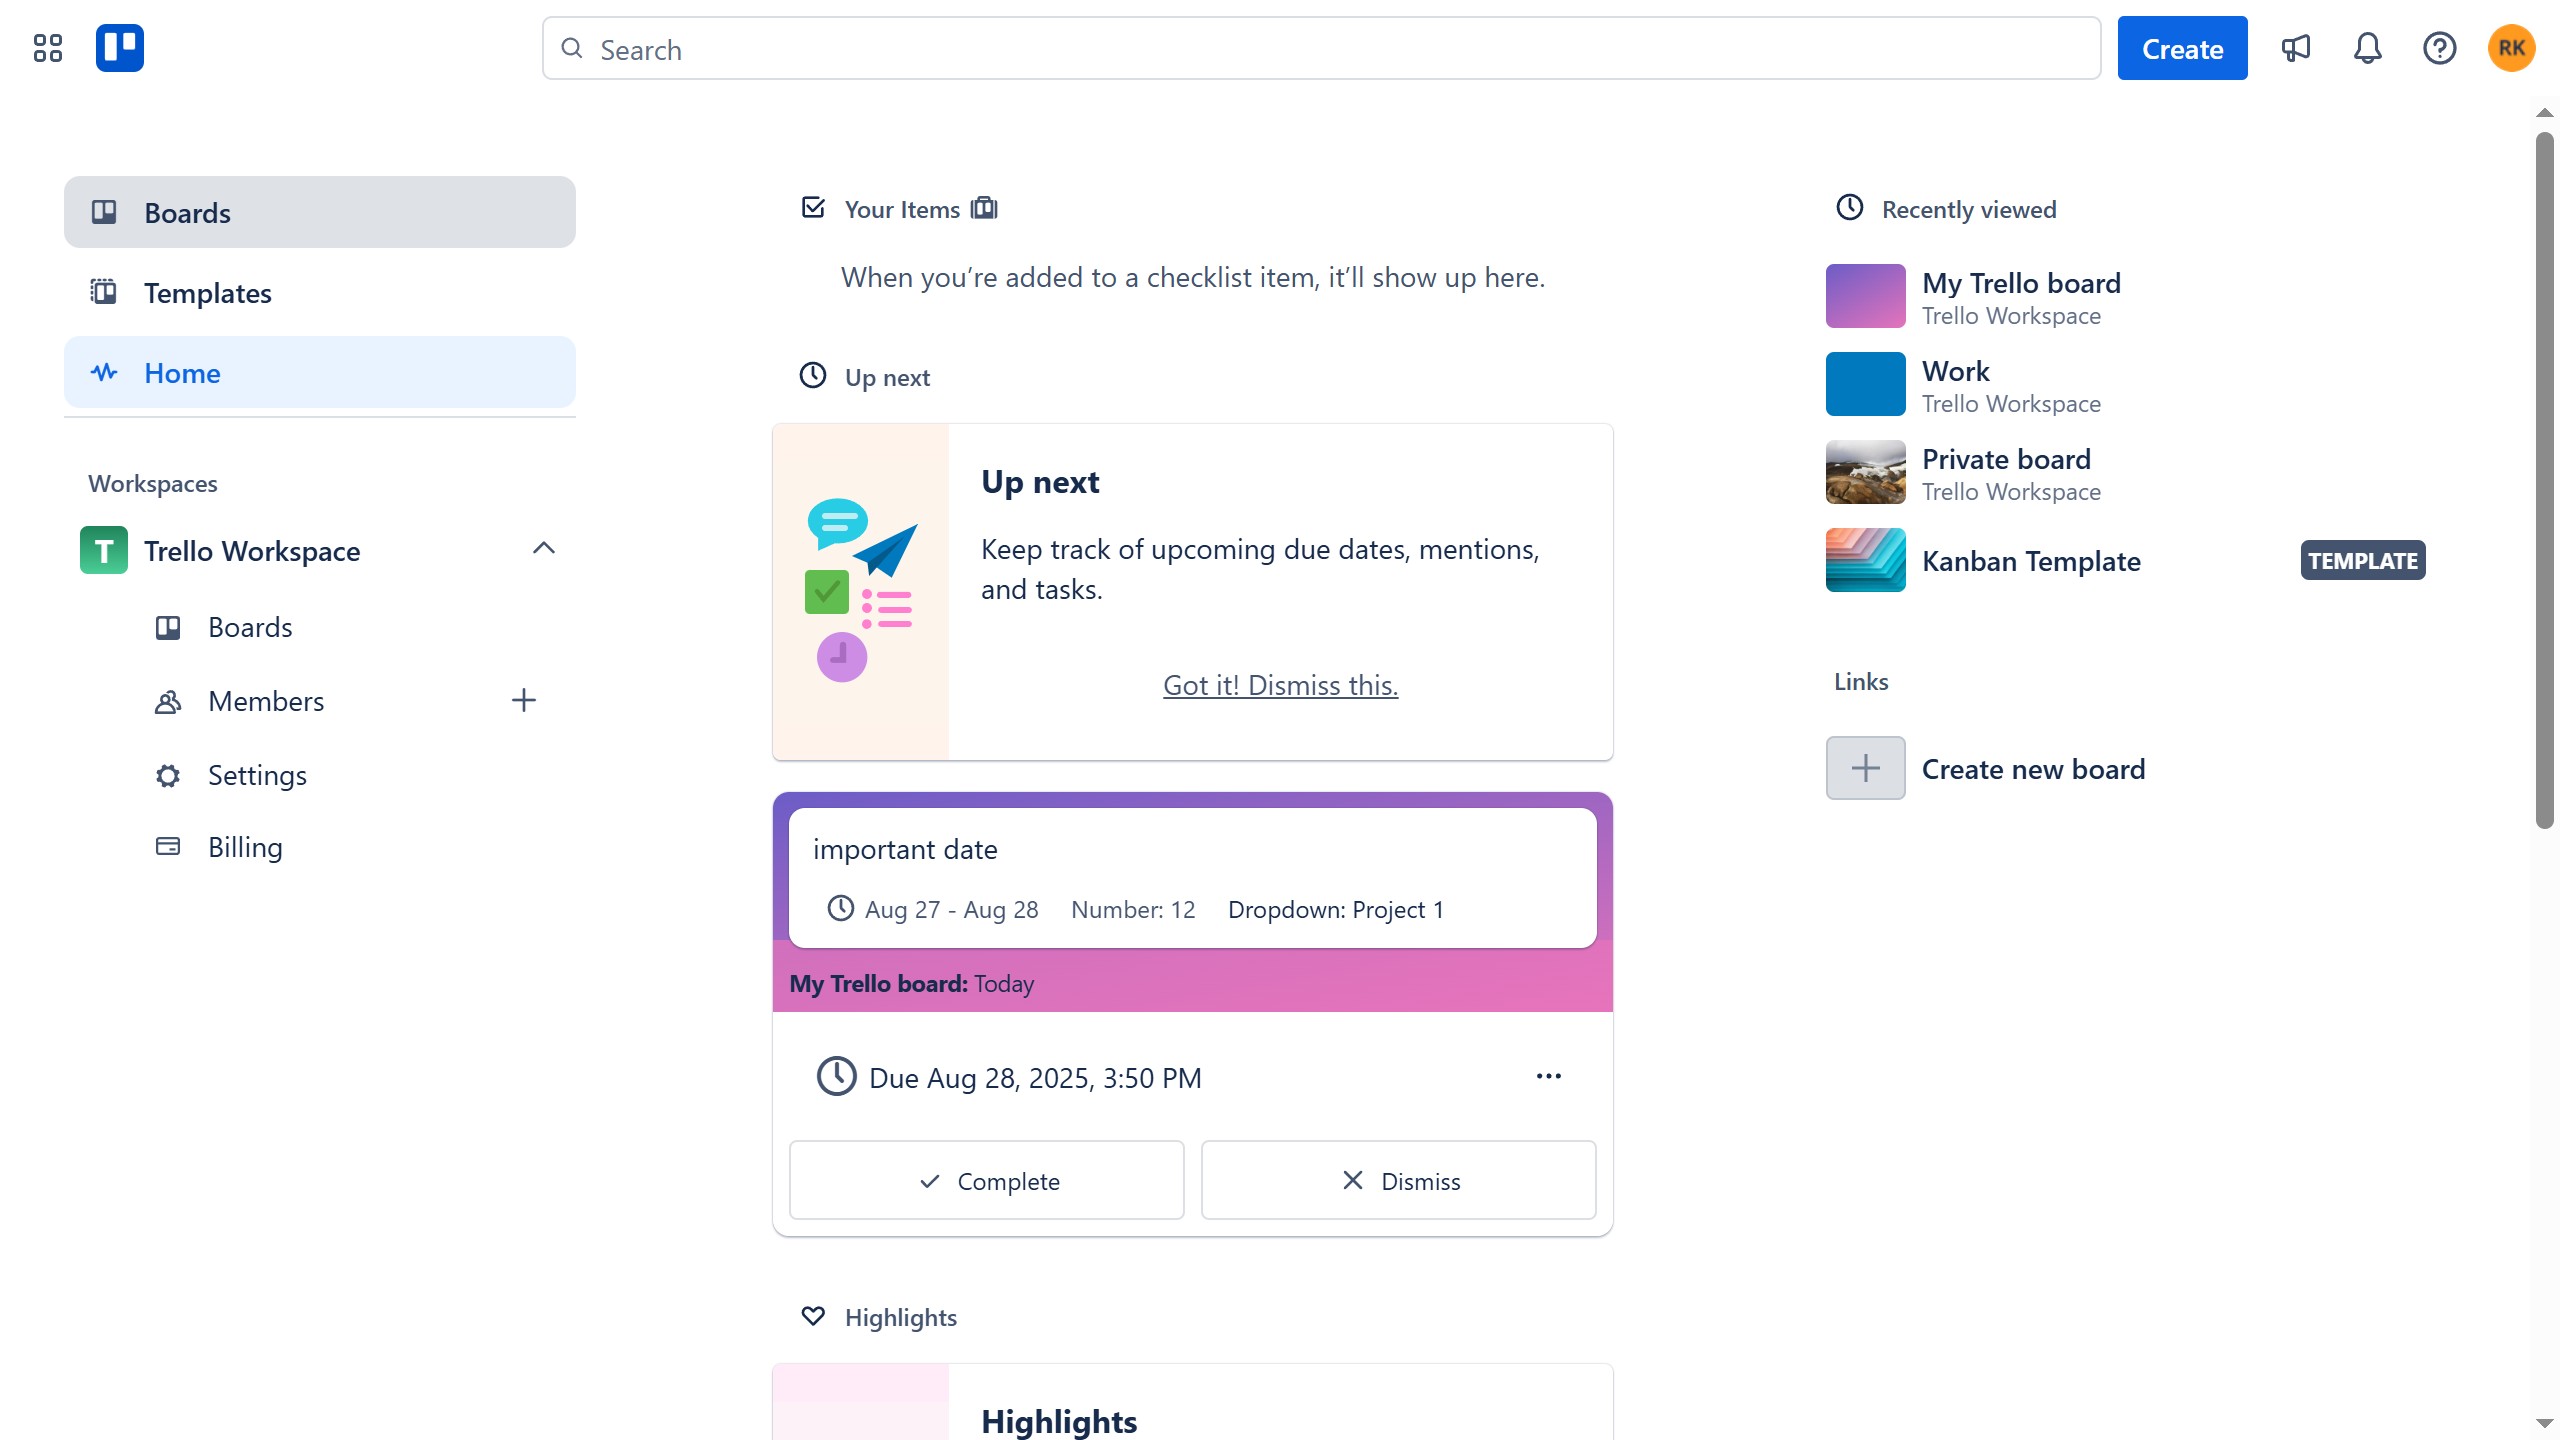Click Aug 27 - Aug 28 date badge

click(932, 909)
